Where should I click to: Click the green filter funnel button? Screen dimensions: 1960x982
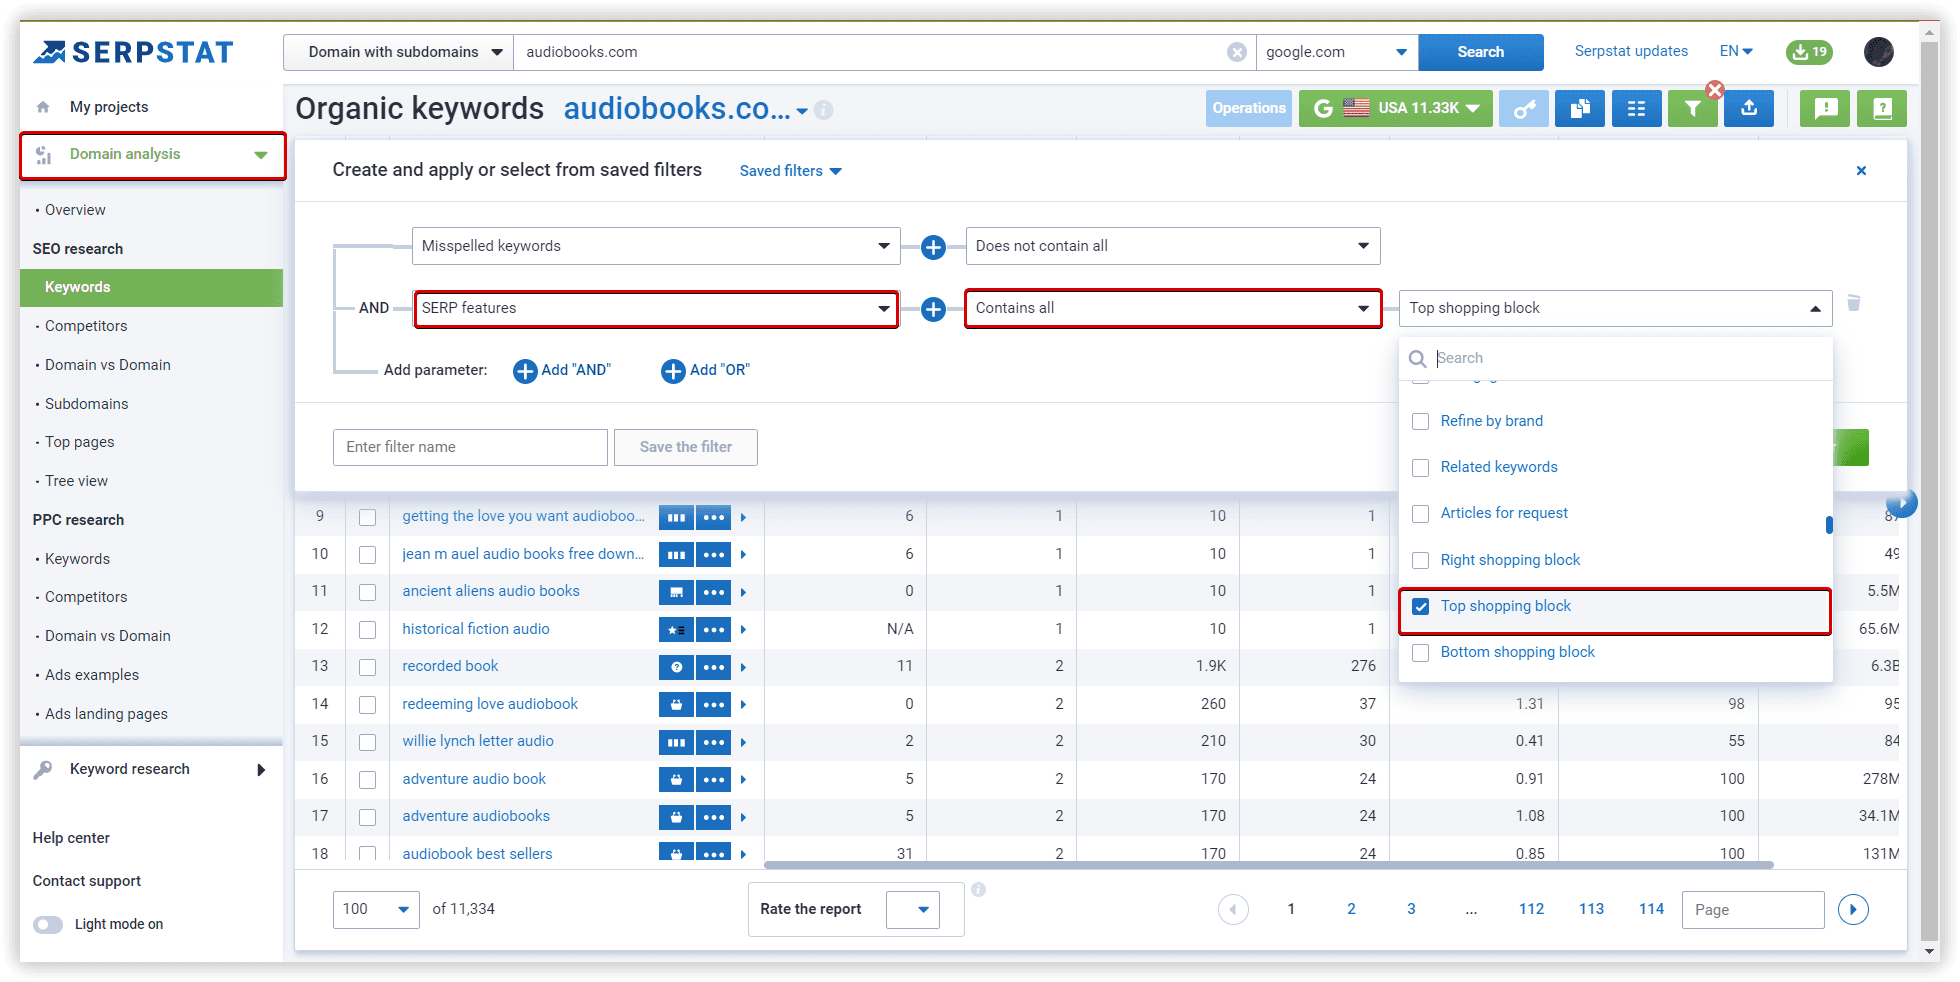coord(1692,108)
